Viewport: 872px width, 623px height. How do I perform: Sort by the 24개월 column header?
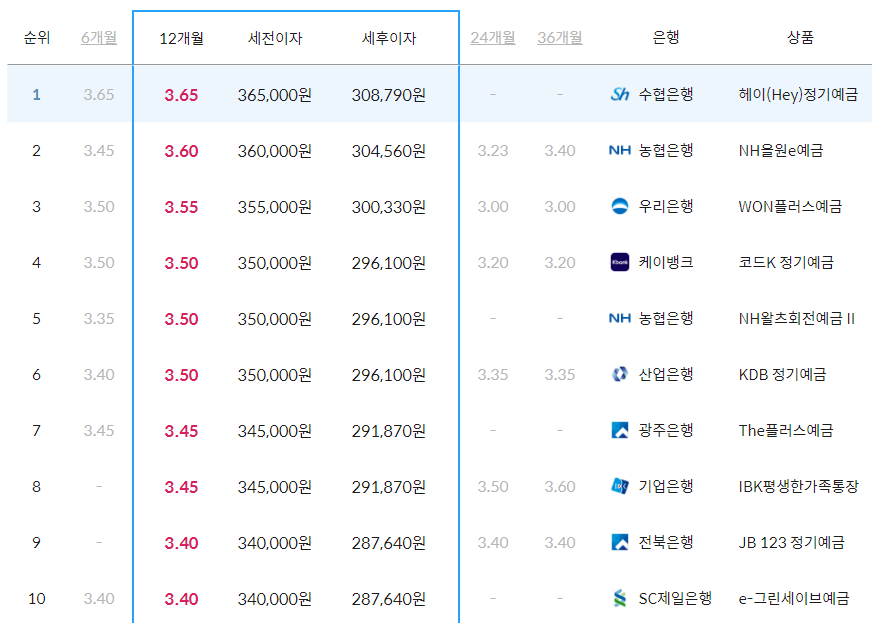493,38
